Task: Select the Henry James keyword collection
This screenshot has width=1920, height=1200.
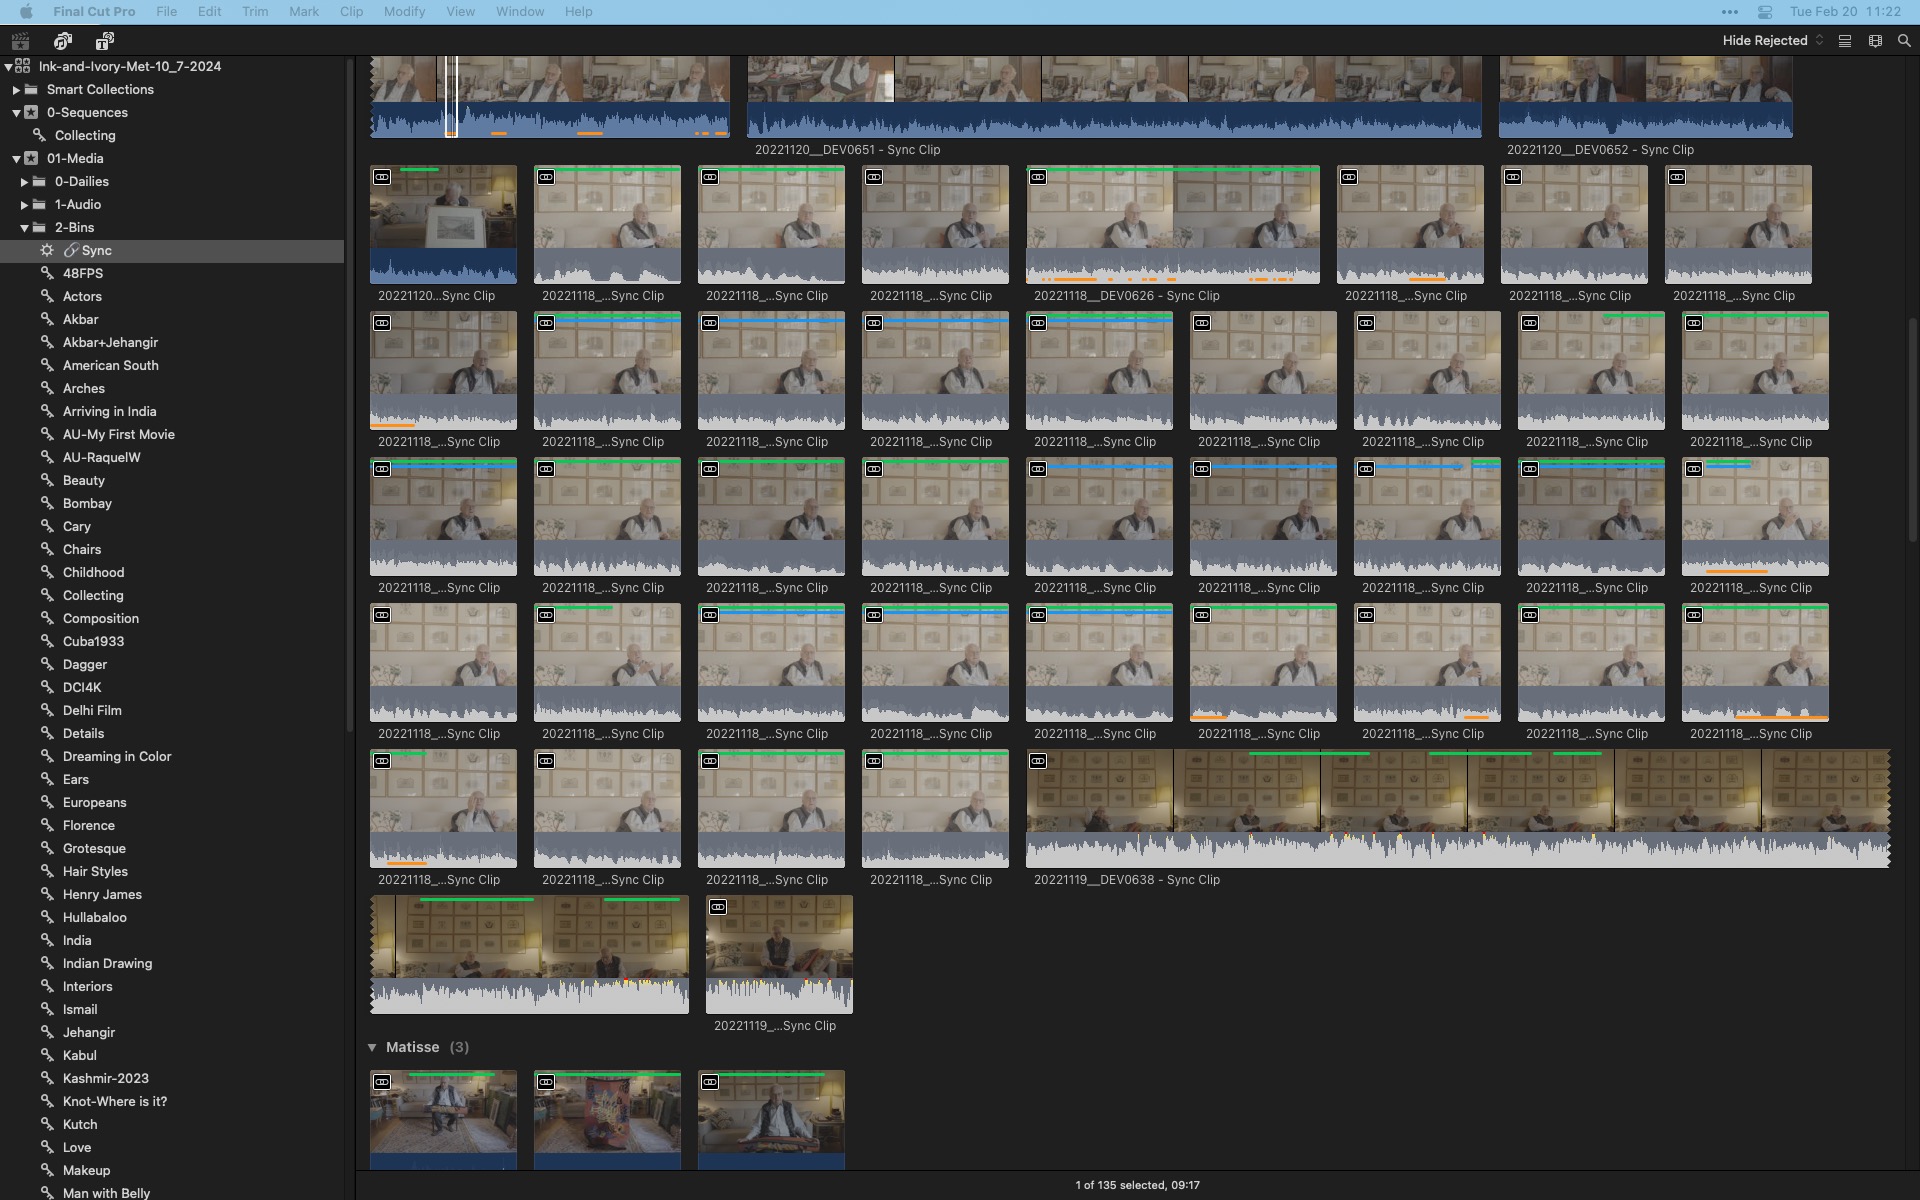Action: click(102, 894)
